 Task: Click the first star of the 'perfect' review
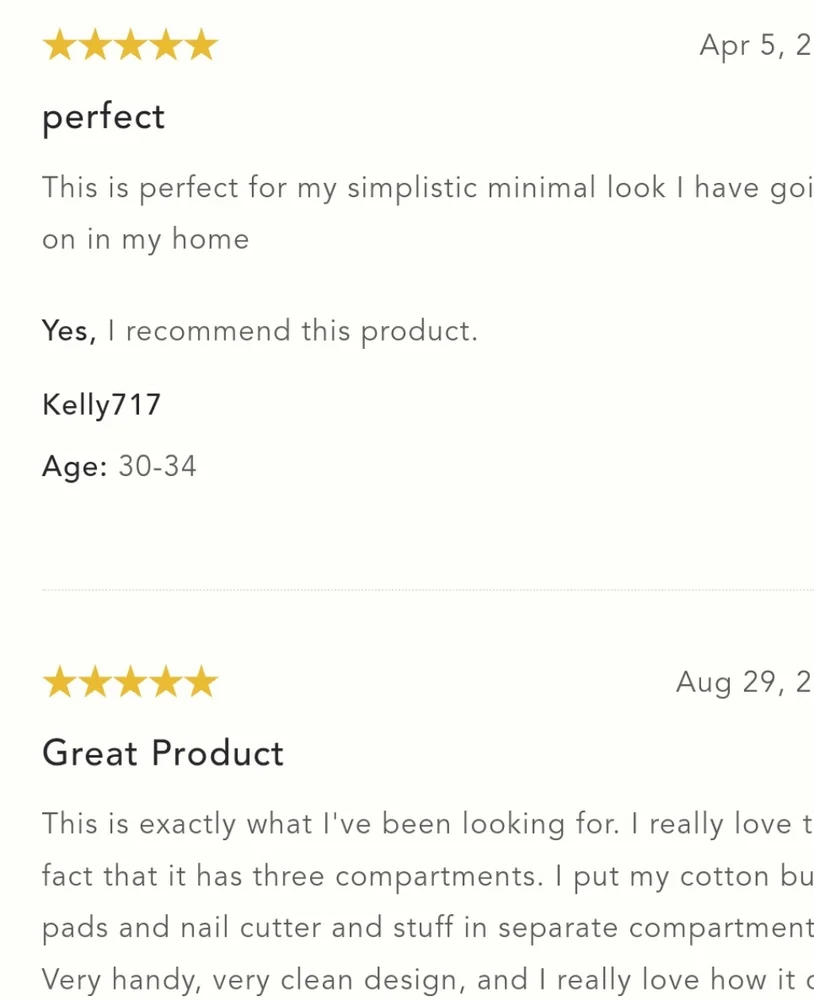pos(59,45)
